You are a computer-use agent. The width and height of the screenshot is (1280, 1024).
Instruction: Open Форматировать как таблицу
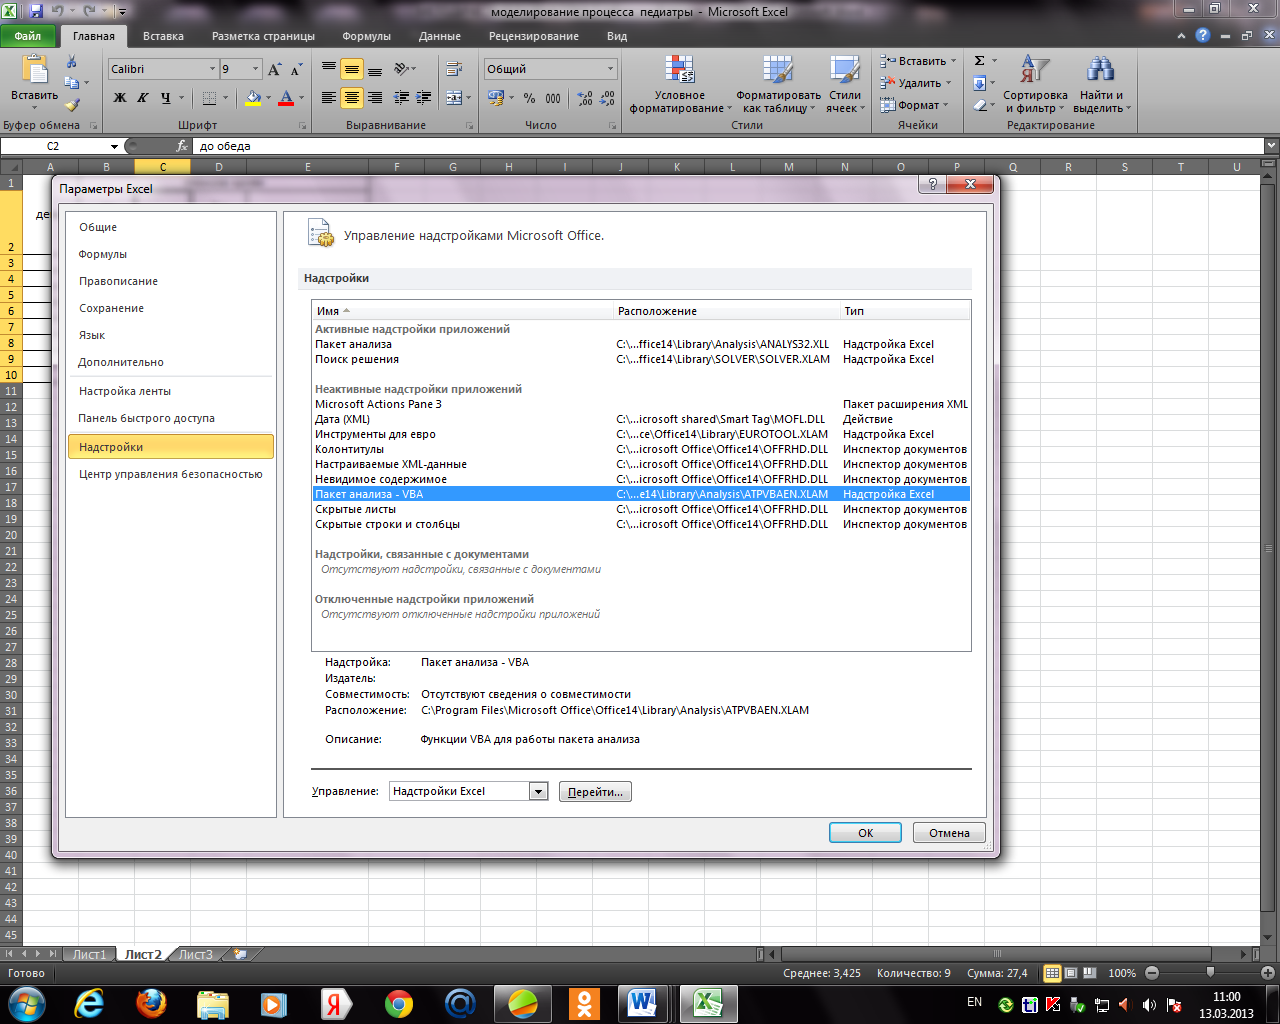click(778, 84)
